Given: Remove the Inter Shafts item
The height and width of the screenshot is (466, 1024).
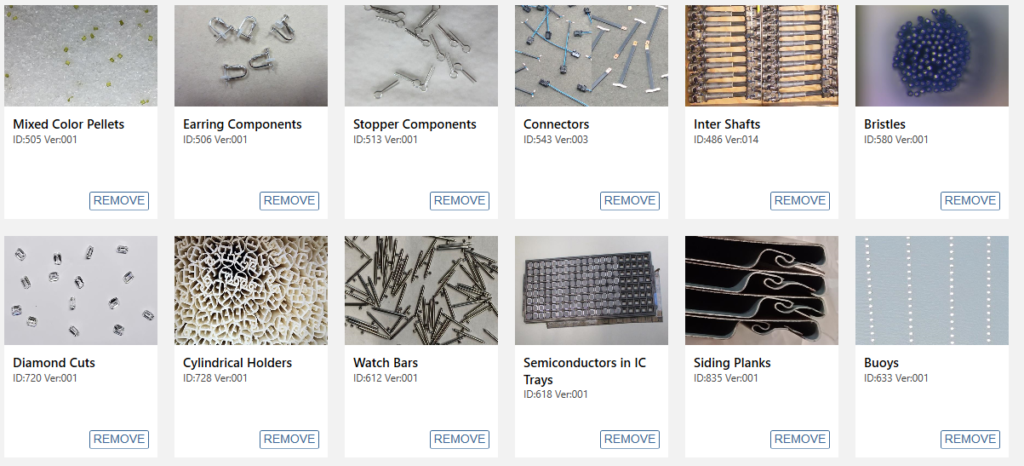Looking at the screenshot, I should click(x=800, y=201).
